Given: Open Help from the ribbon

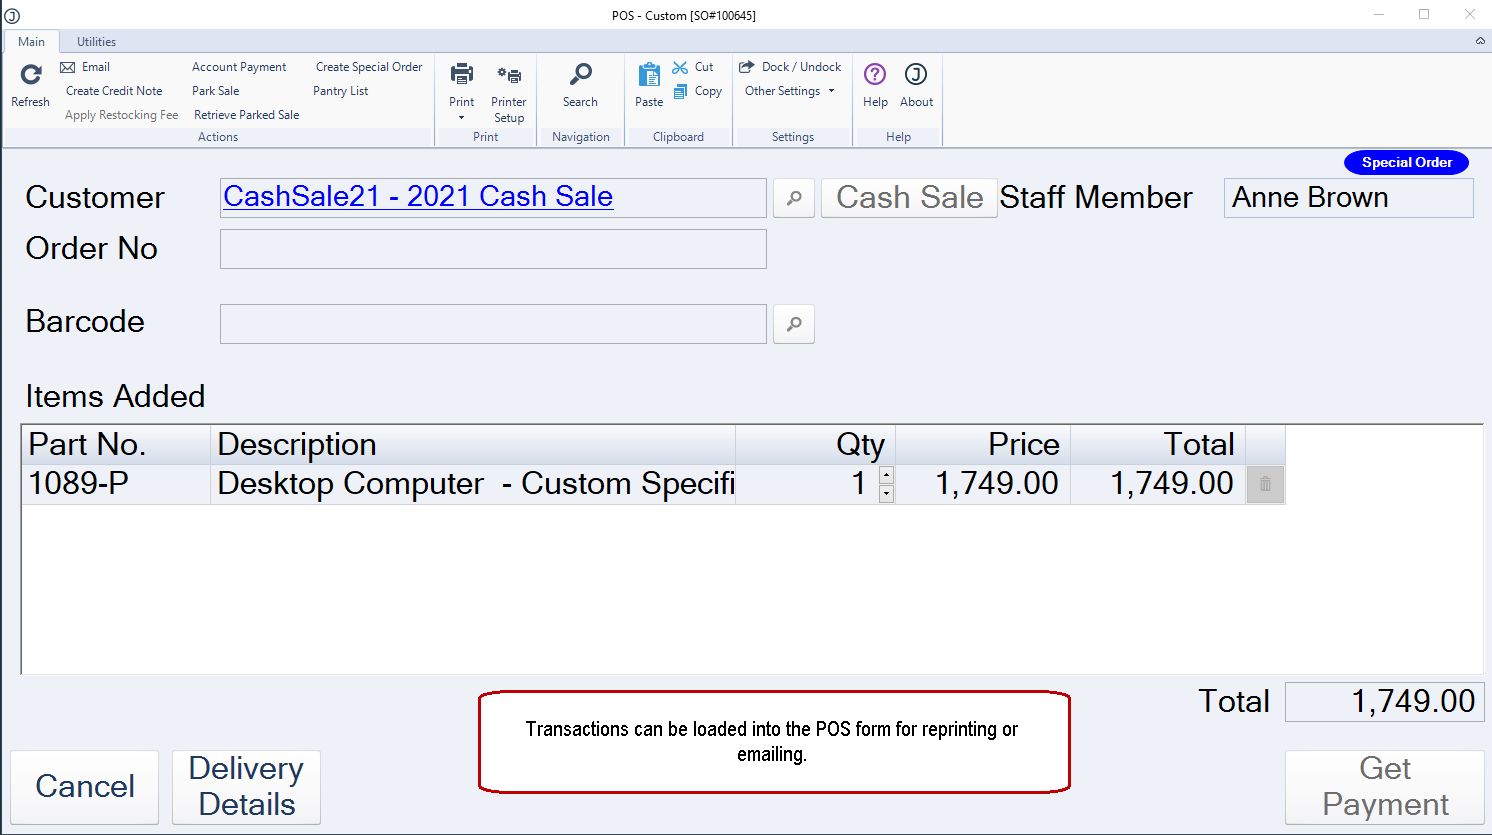Looking at the screenshot, I should pos(875,85).
